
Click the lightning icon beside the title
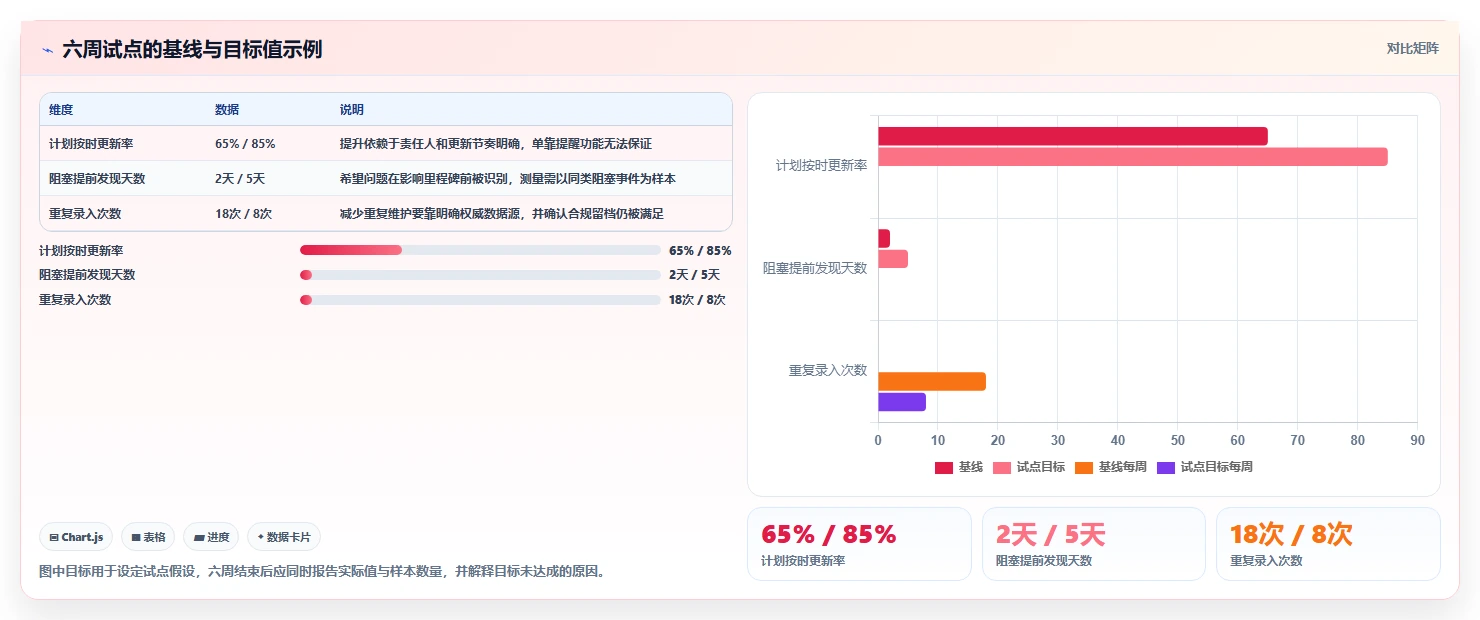(47, 50)
